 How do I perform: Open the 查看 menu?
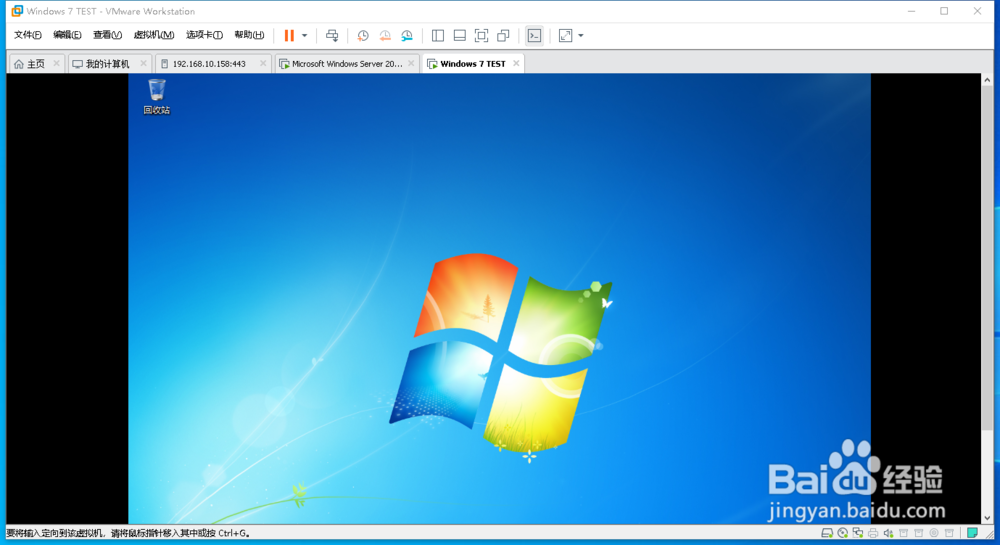click(107, 35)
